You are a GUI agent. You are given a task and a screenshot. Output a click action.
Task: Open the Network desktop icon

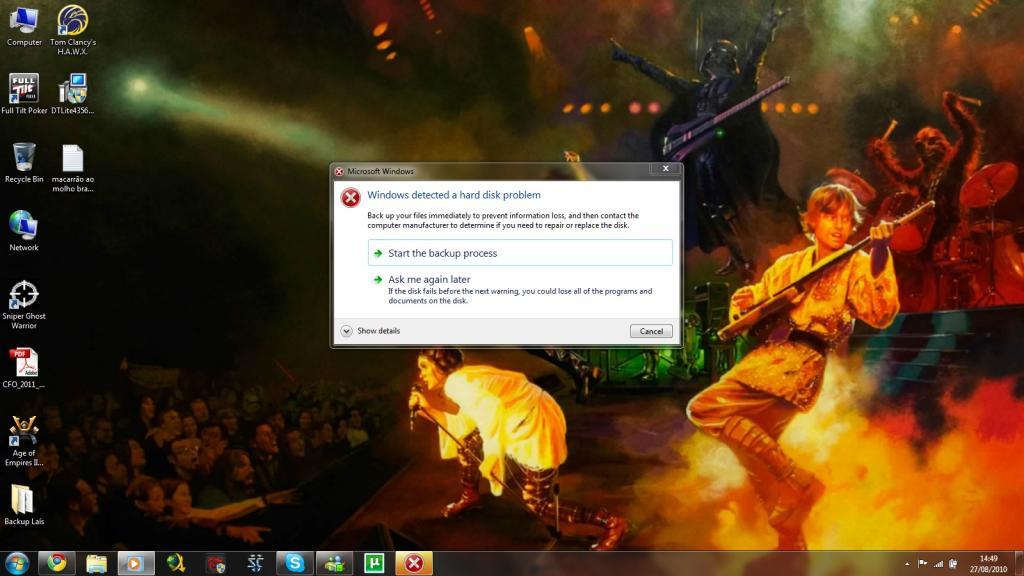[24, 231]
